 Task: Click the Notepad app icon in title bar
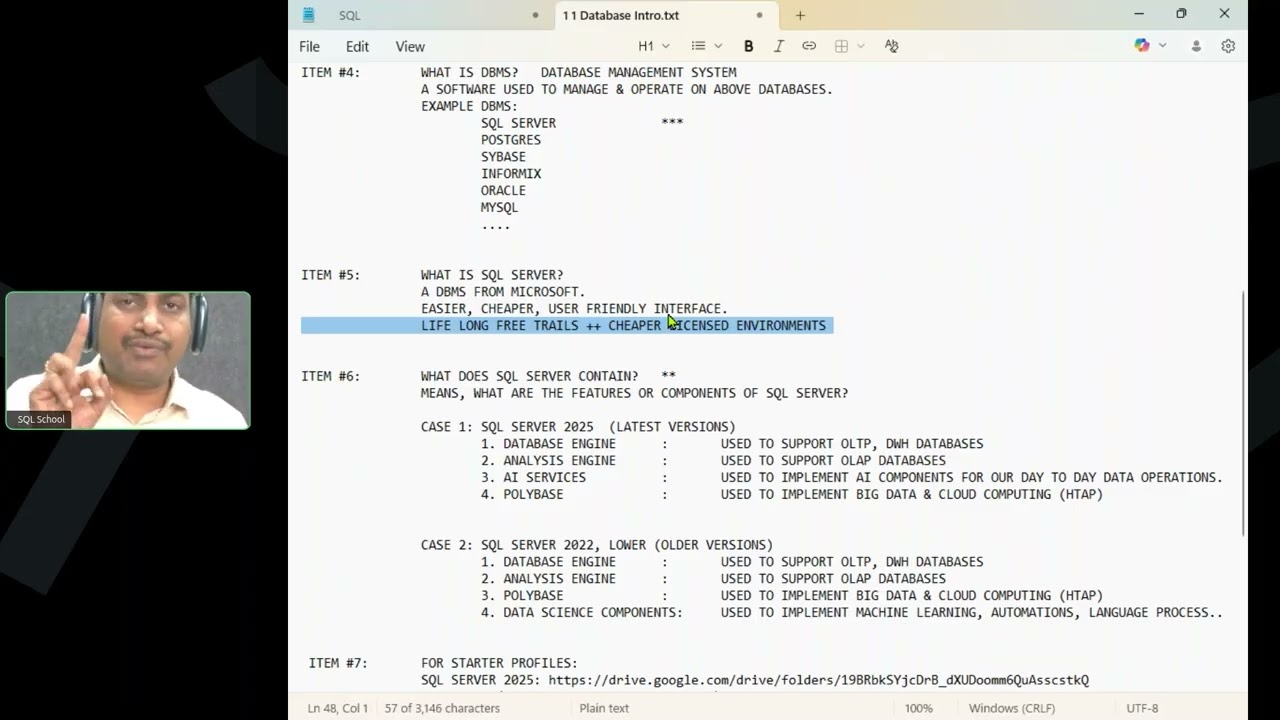(x=309, y=15)
